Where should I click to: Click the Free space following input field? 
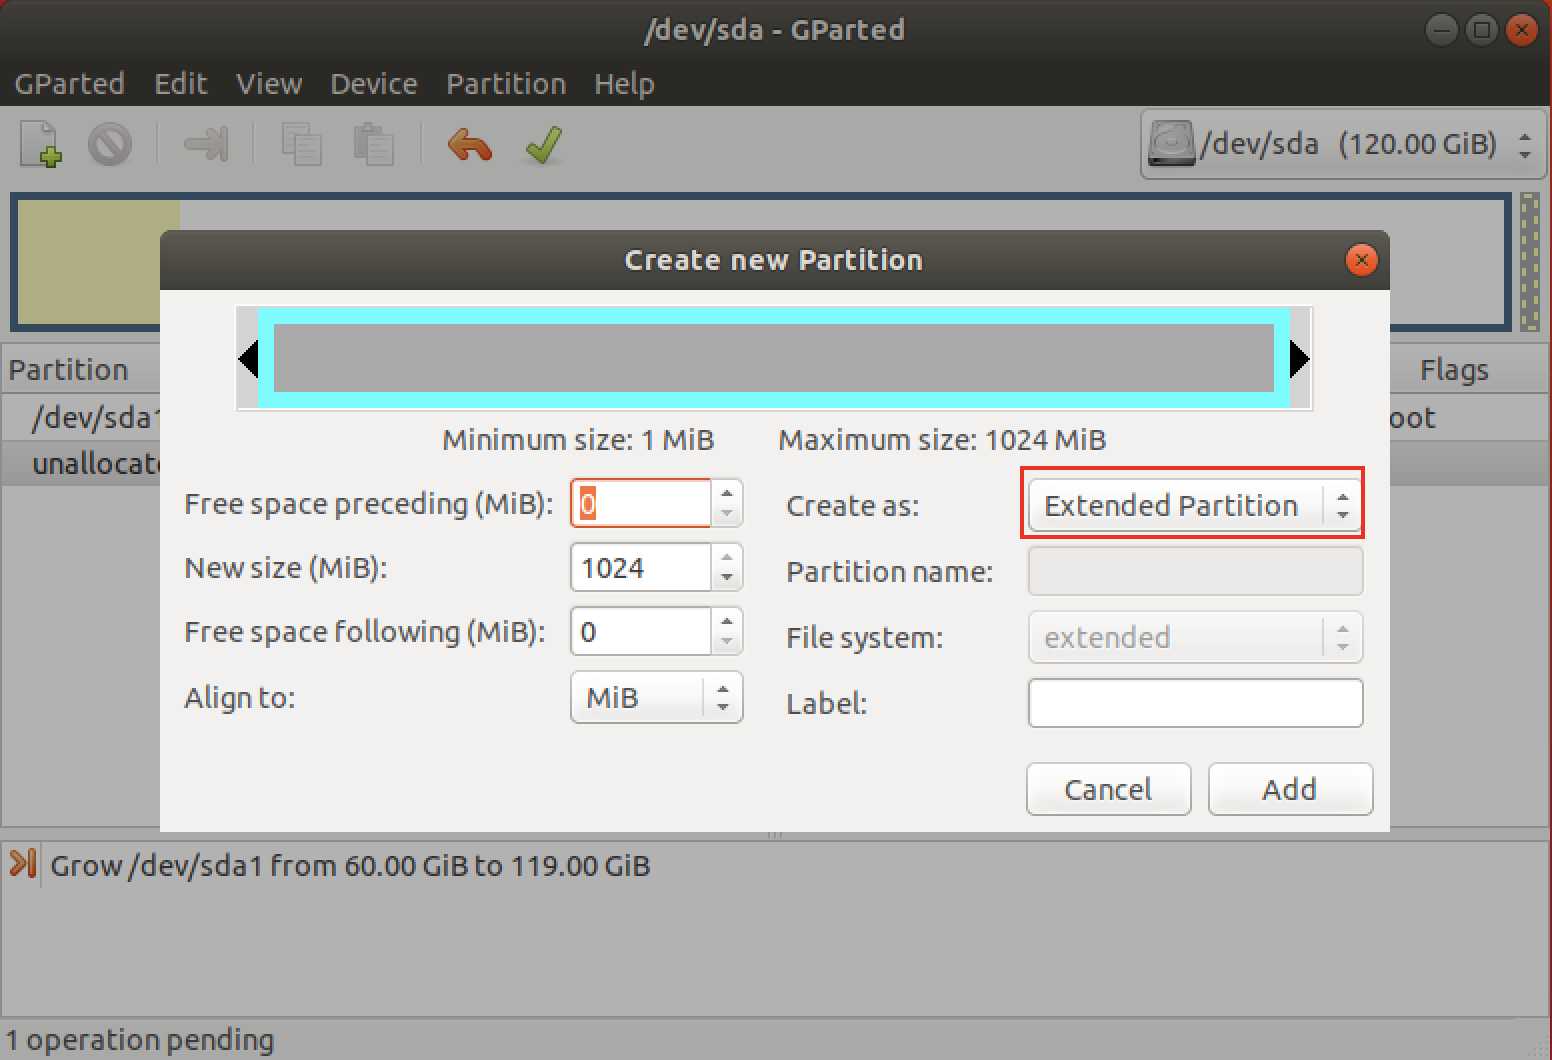tap(641, 631)
